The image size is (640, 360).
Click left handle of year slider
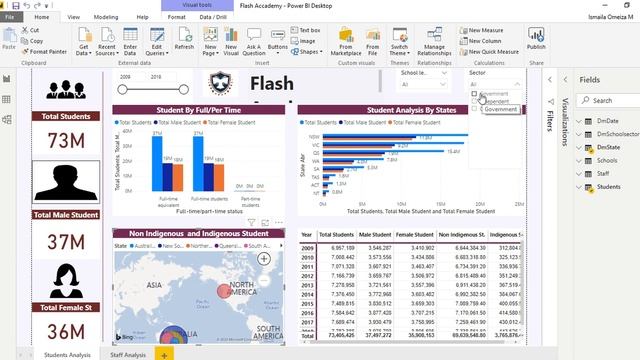tap(122, 89)
